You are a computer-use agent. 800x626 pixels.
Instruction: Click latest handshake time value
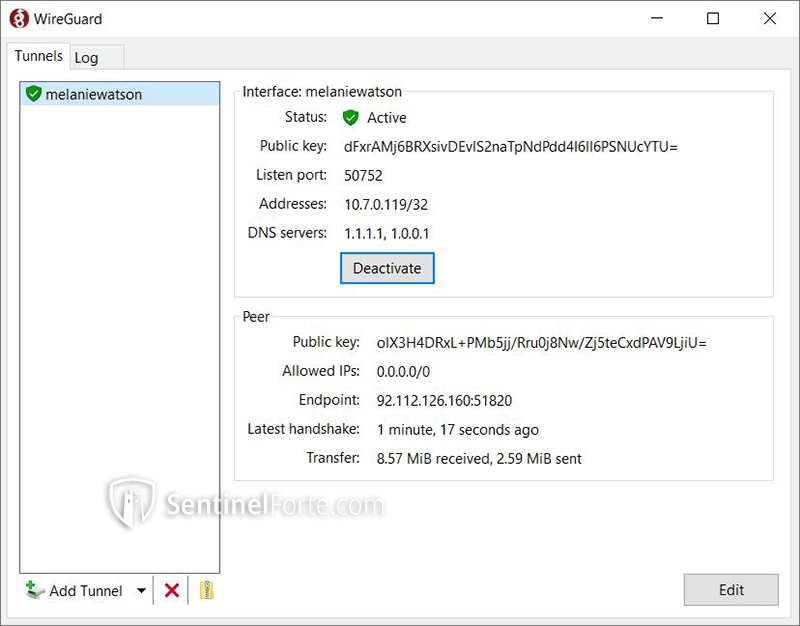pyautogui.click(x=458, y=430)
